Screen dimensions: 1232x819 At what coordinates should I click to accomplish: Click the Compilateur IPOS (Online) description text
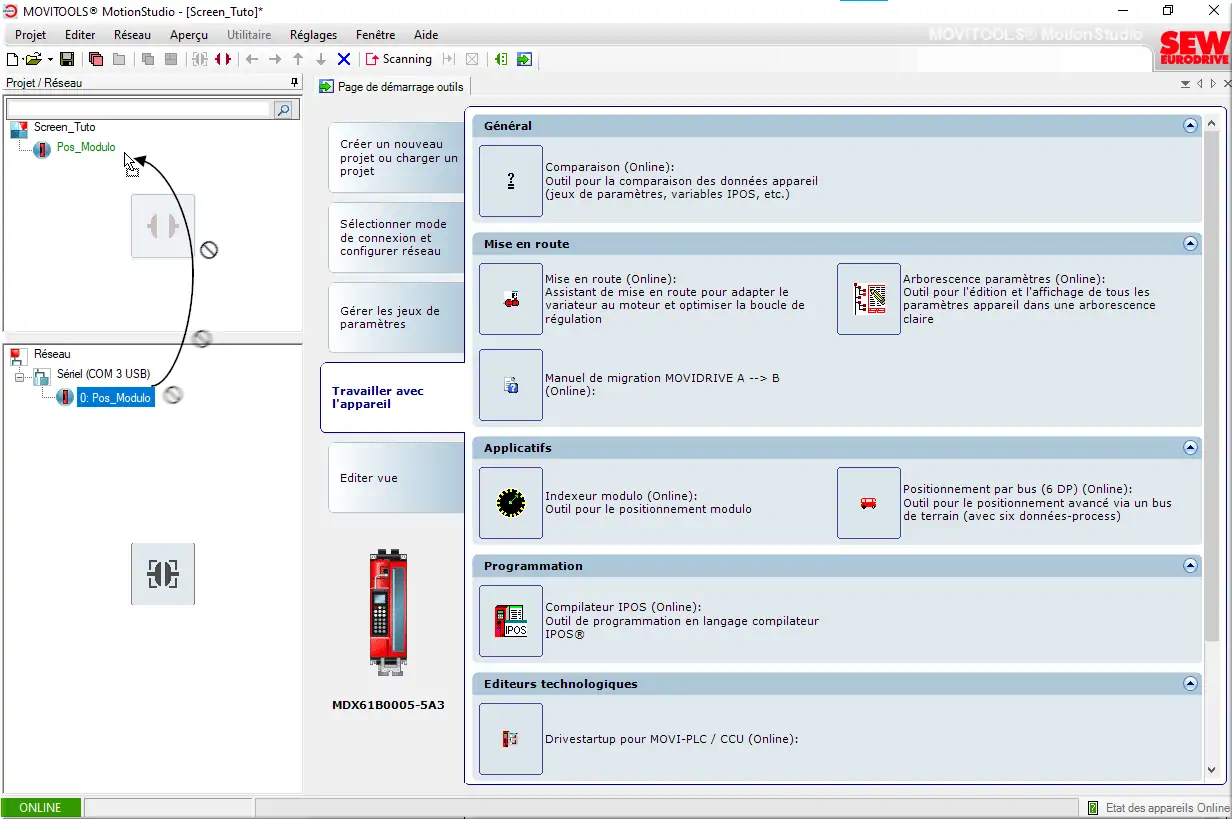(682, 621)
